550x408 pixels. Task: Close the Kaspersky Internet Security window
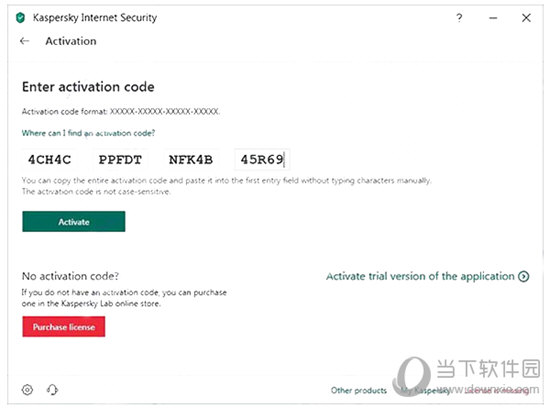526,18
